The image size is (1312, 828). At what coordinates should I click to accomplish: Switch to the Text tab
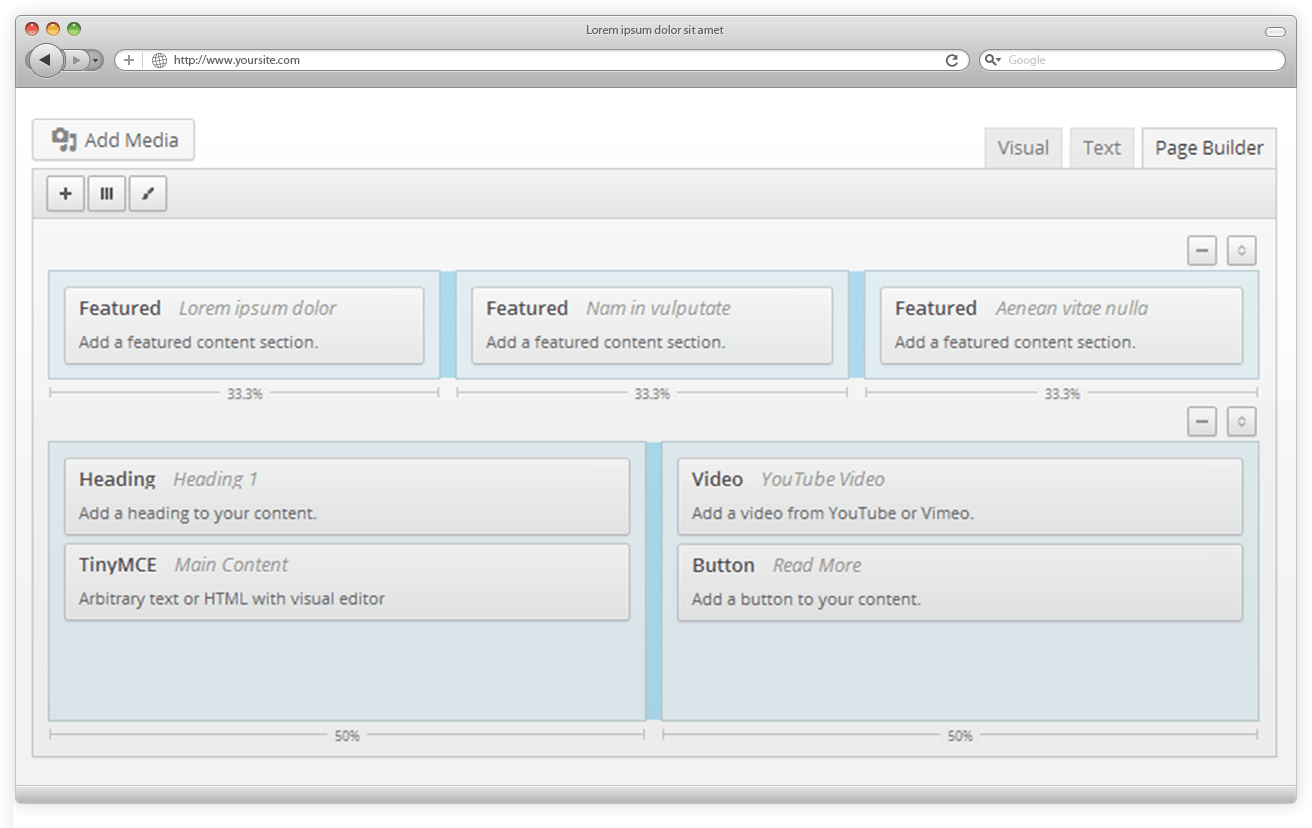click(1101, 148)
